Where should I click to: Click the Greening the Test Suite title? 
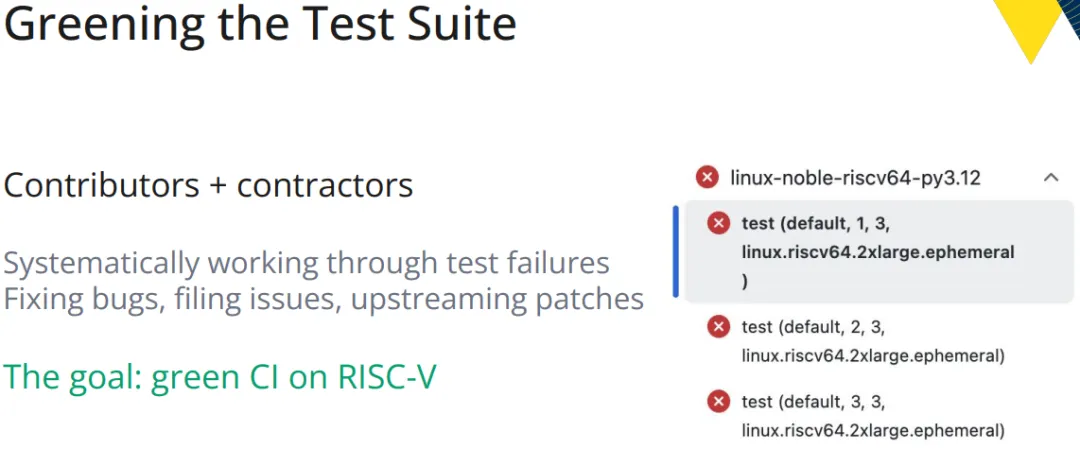(260, 23)
